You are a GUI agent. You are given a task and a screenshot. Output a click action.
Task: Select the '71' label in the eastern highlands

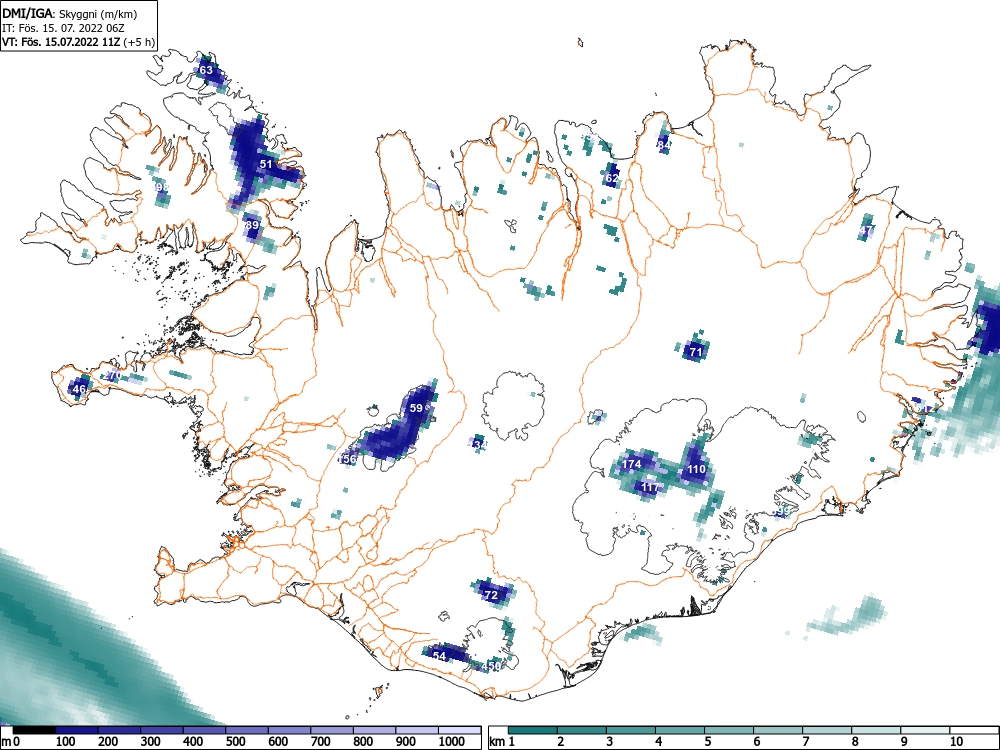[696, 351]
